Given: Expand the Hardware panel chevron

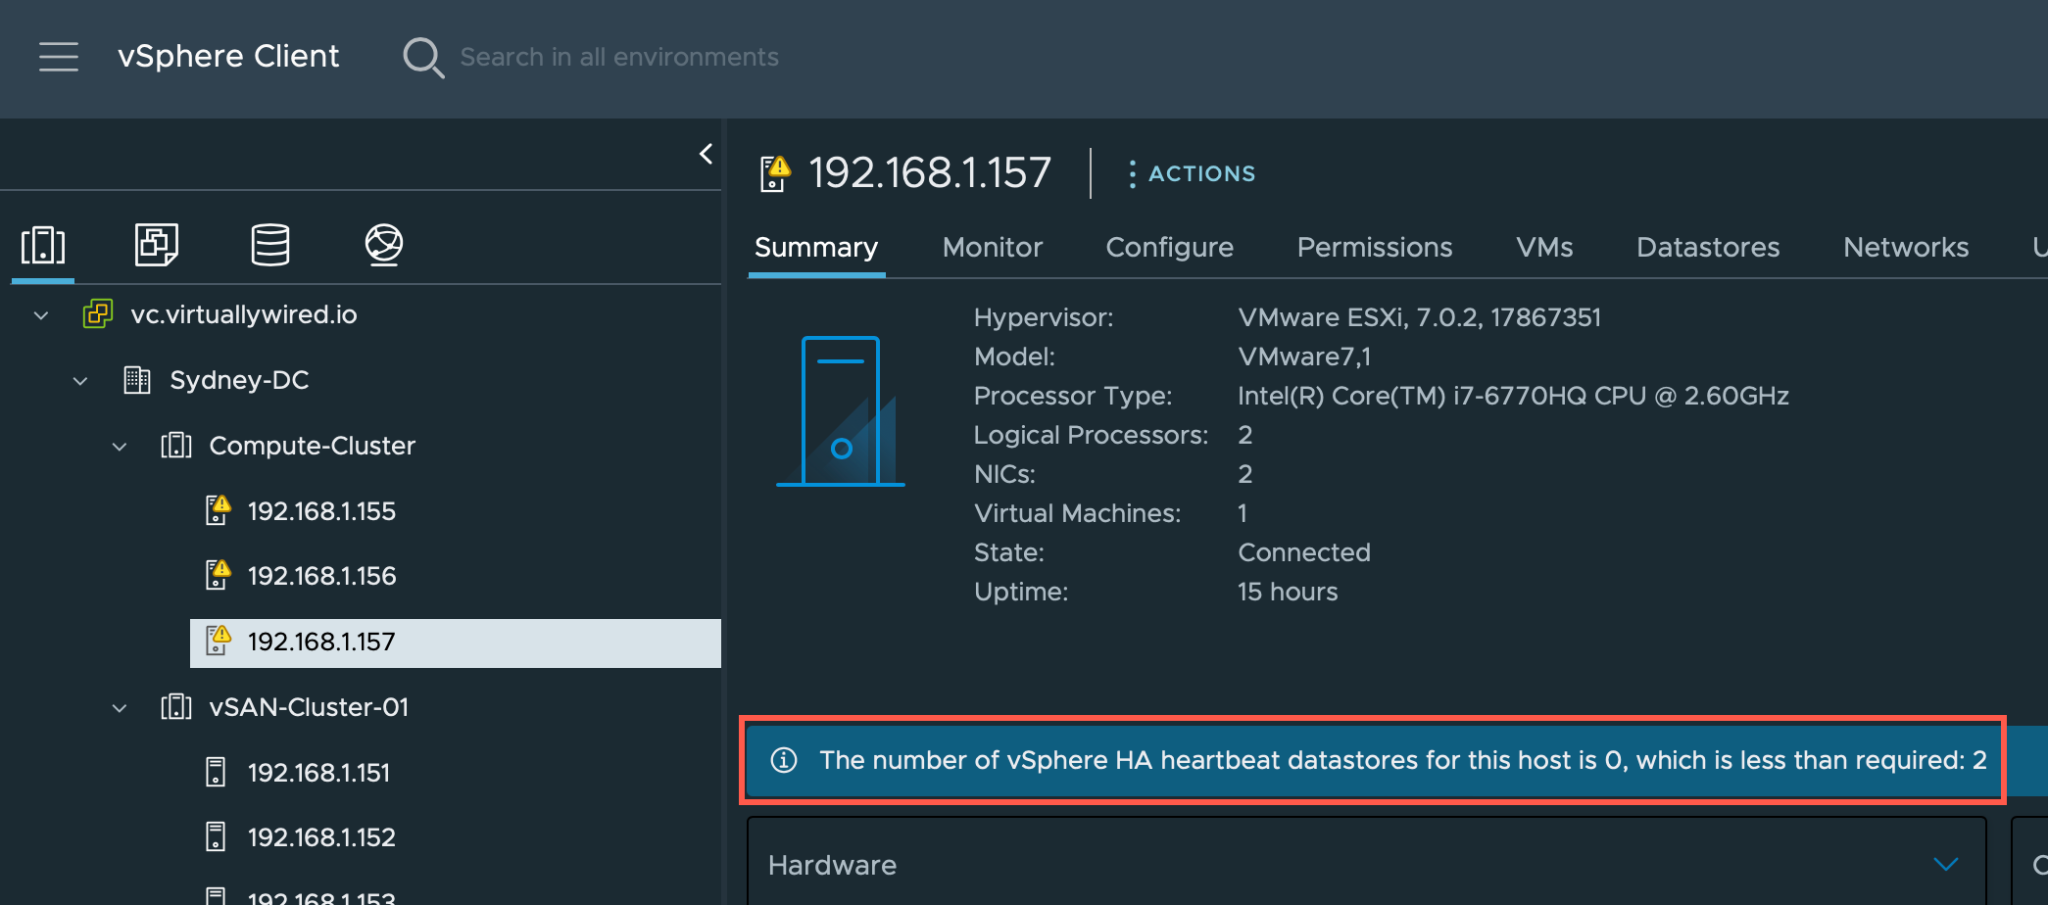Looking at the screenshot, I should coord(1945,864).
